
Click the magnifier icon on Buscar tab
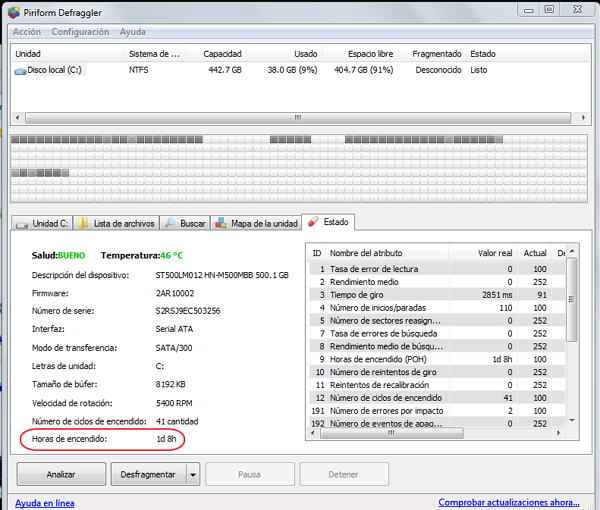tap(170, 223)
